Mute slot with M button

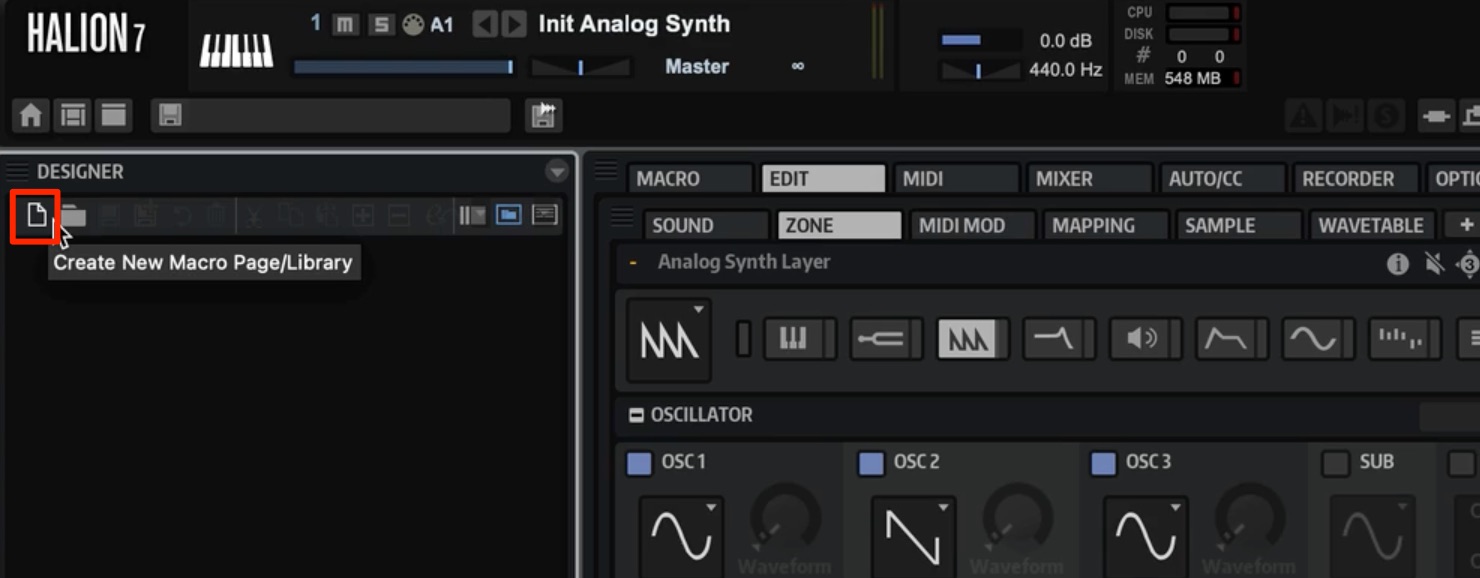click(x=345, y=25)
